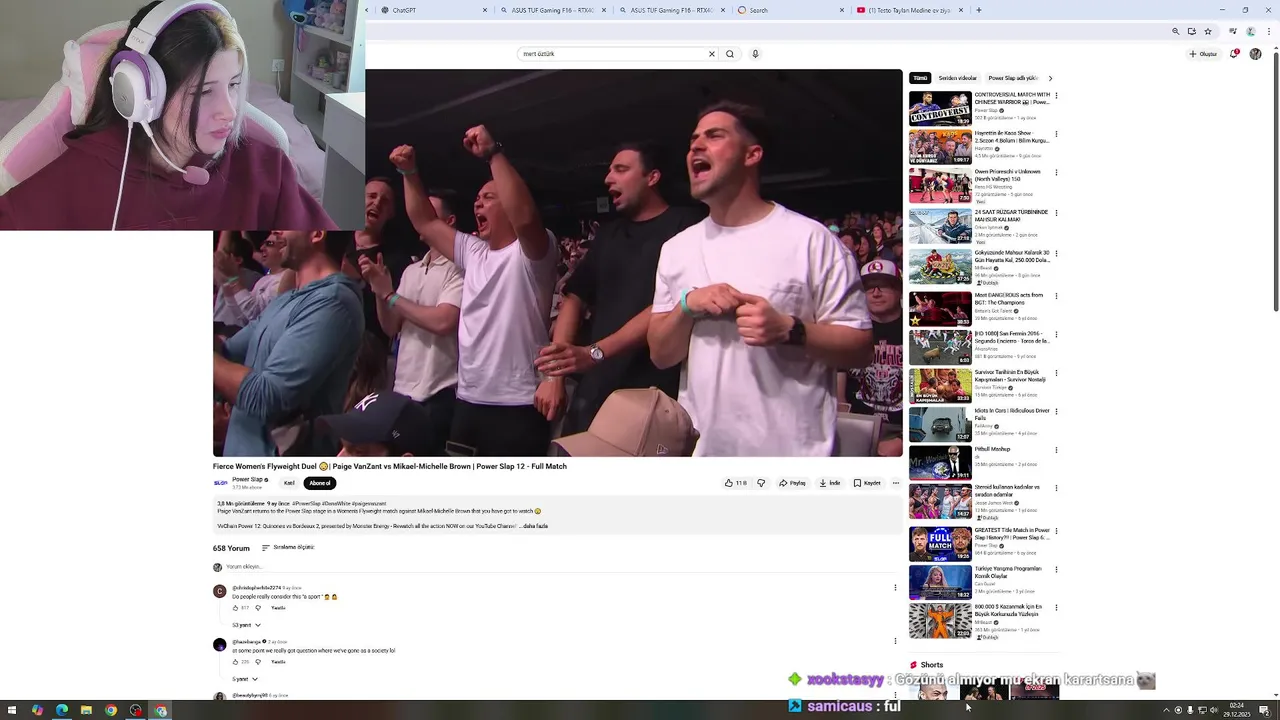
Task: Expand description with ...daha fazla
Action: 534,526
